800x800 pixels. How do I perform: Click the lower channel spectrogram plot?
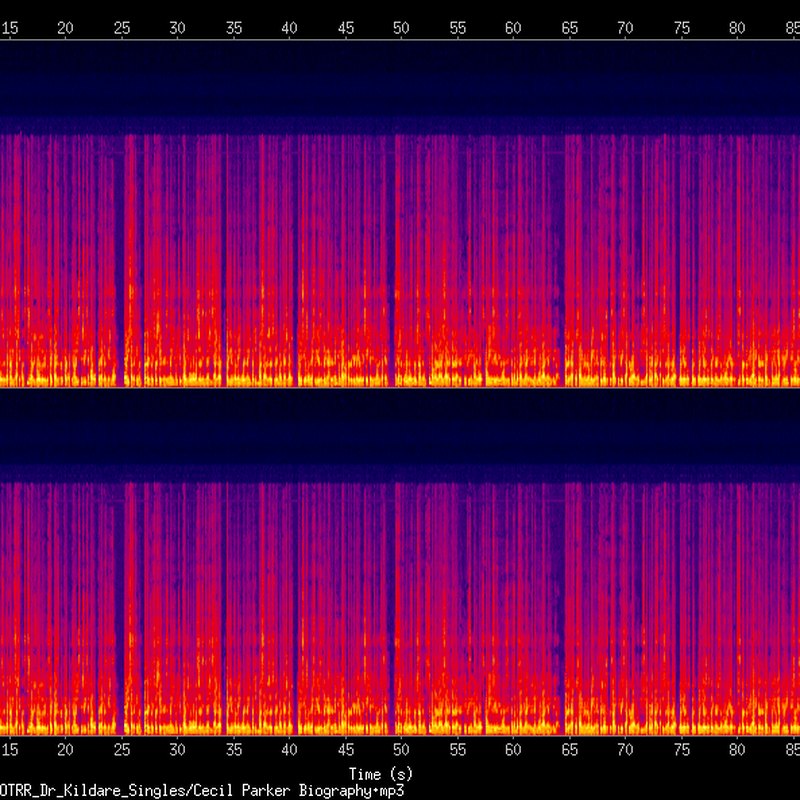(400, 562)
